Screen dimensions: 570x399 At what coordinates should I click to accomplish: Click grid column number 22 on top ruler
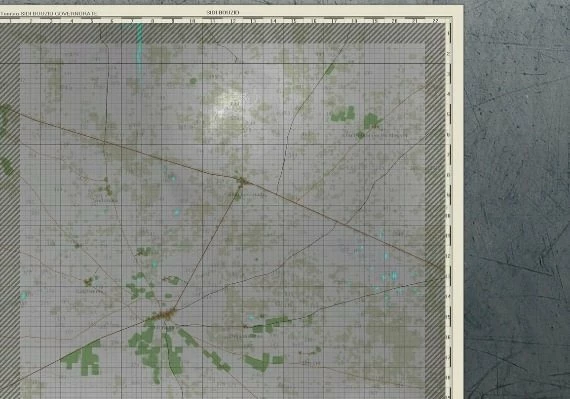point(435,21)
